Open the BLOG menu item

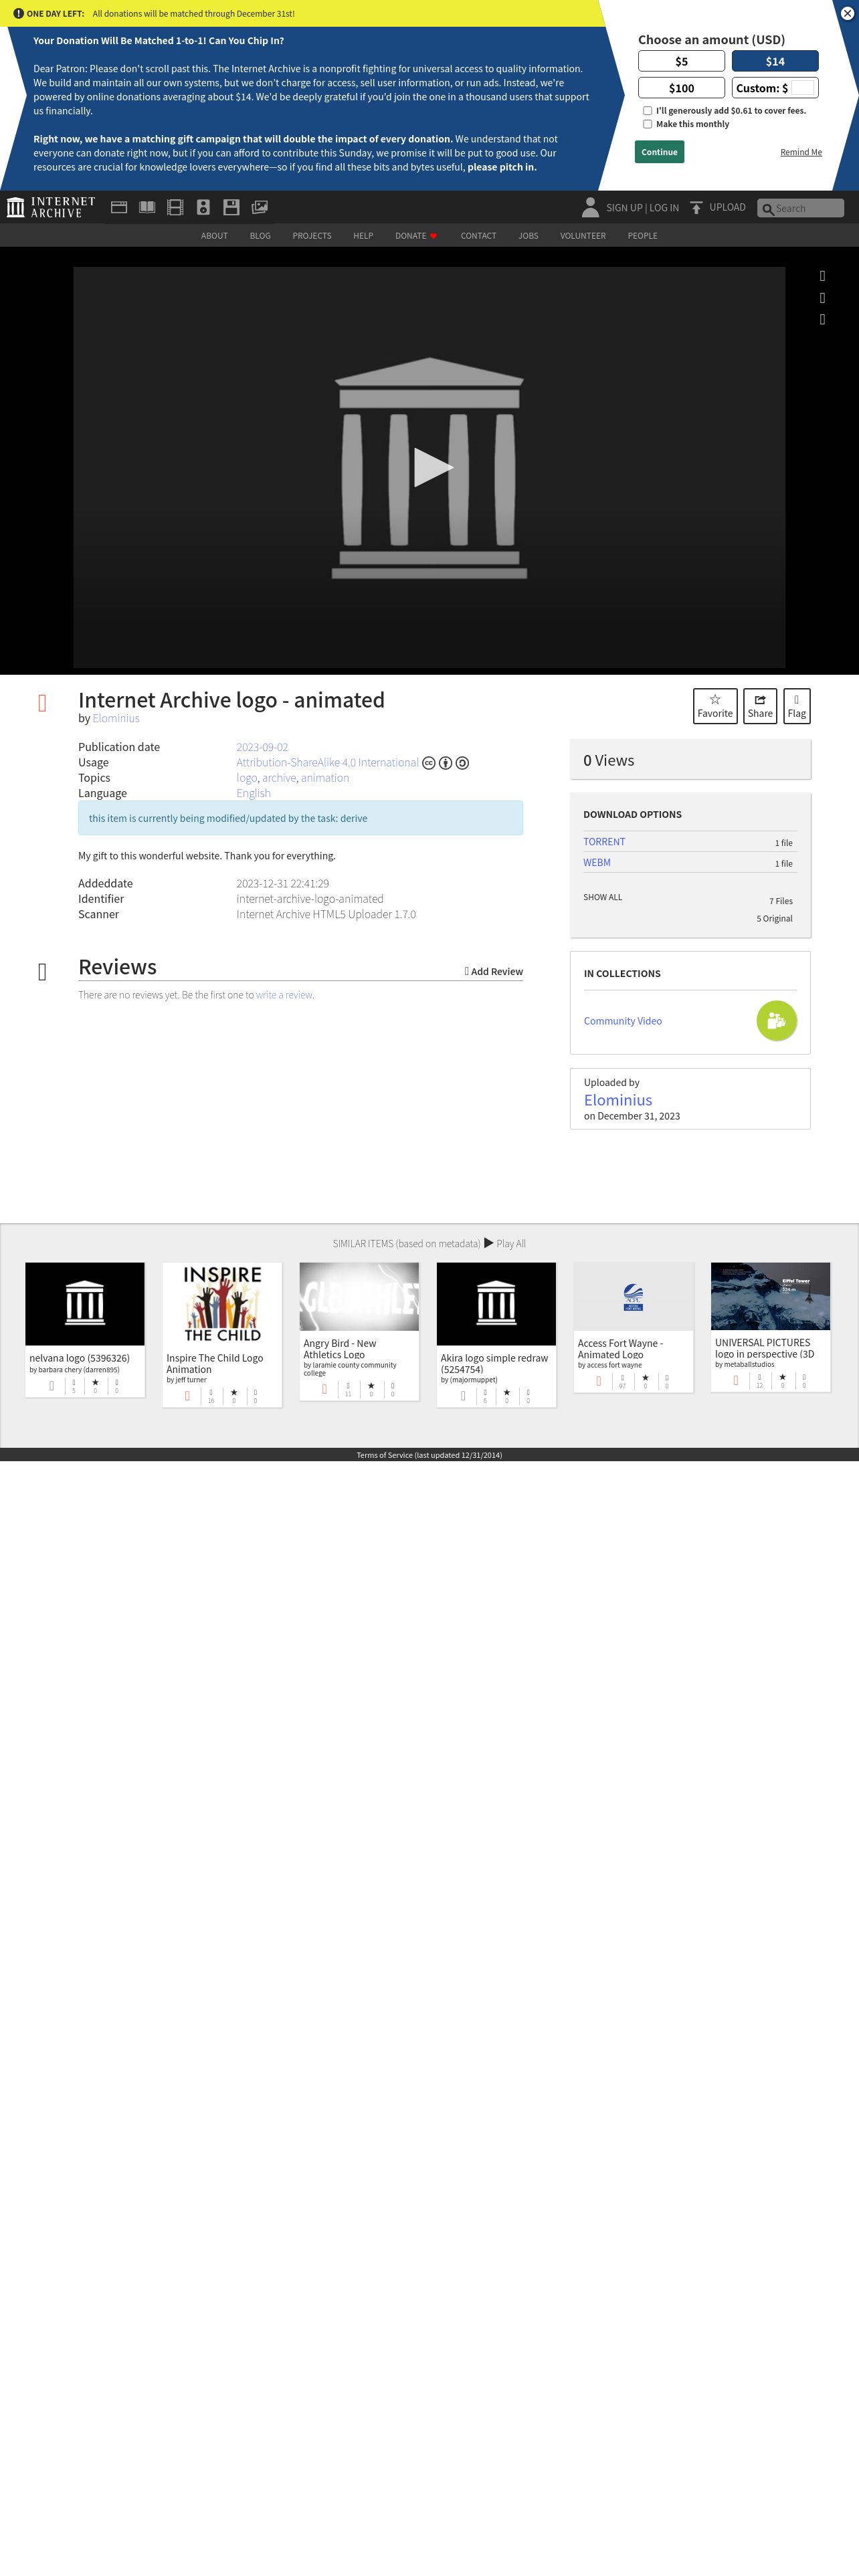(x=260, y=236)
